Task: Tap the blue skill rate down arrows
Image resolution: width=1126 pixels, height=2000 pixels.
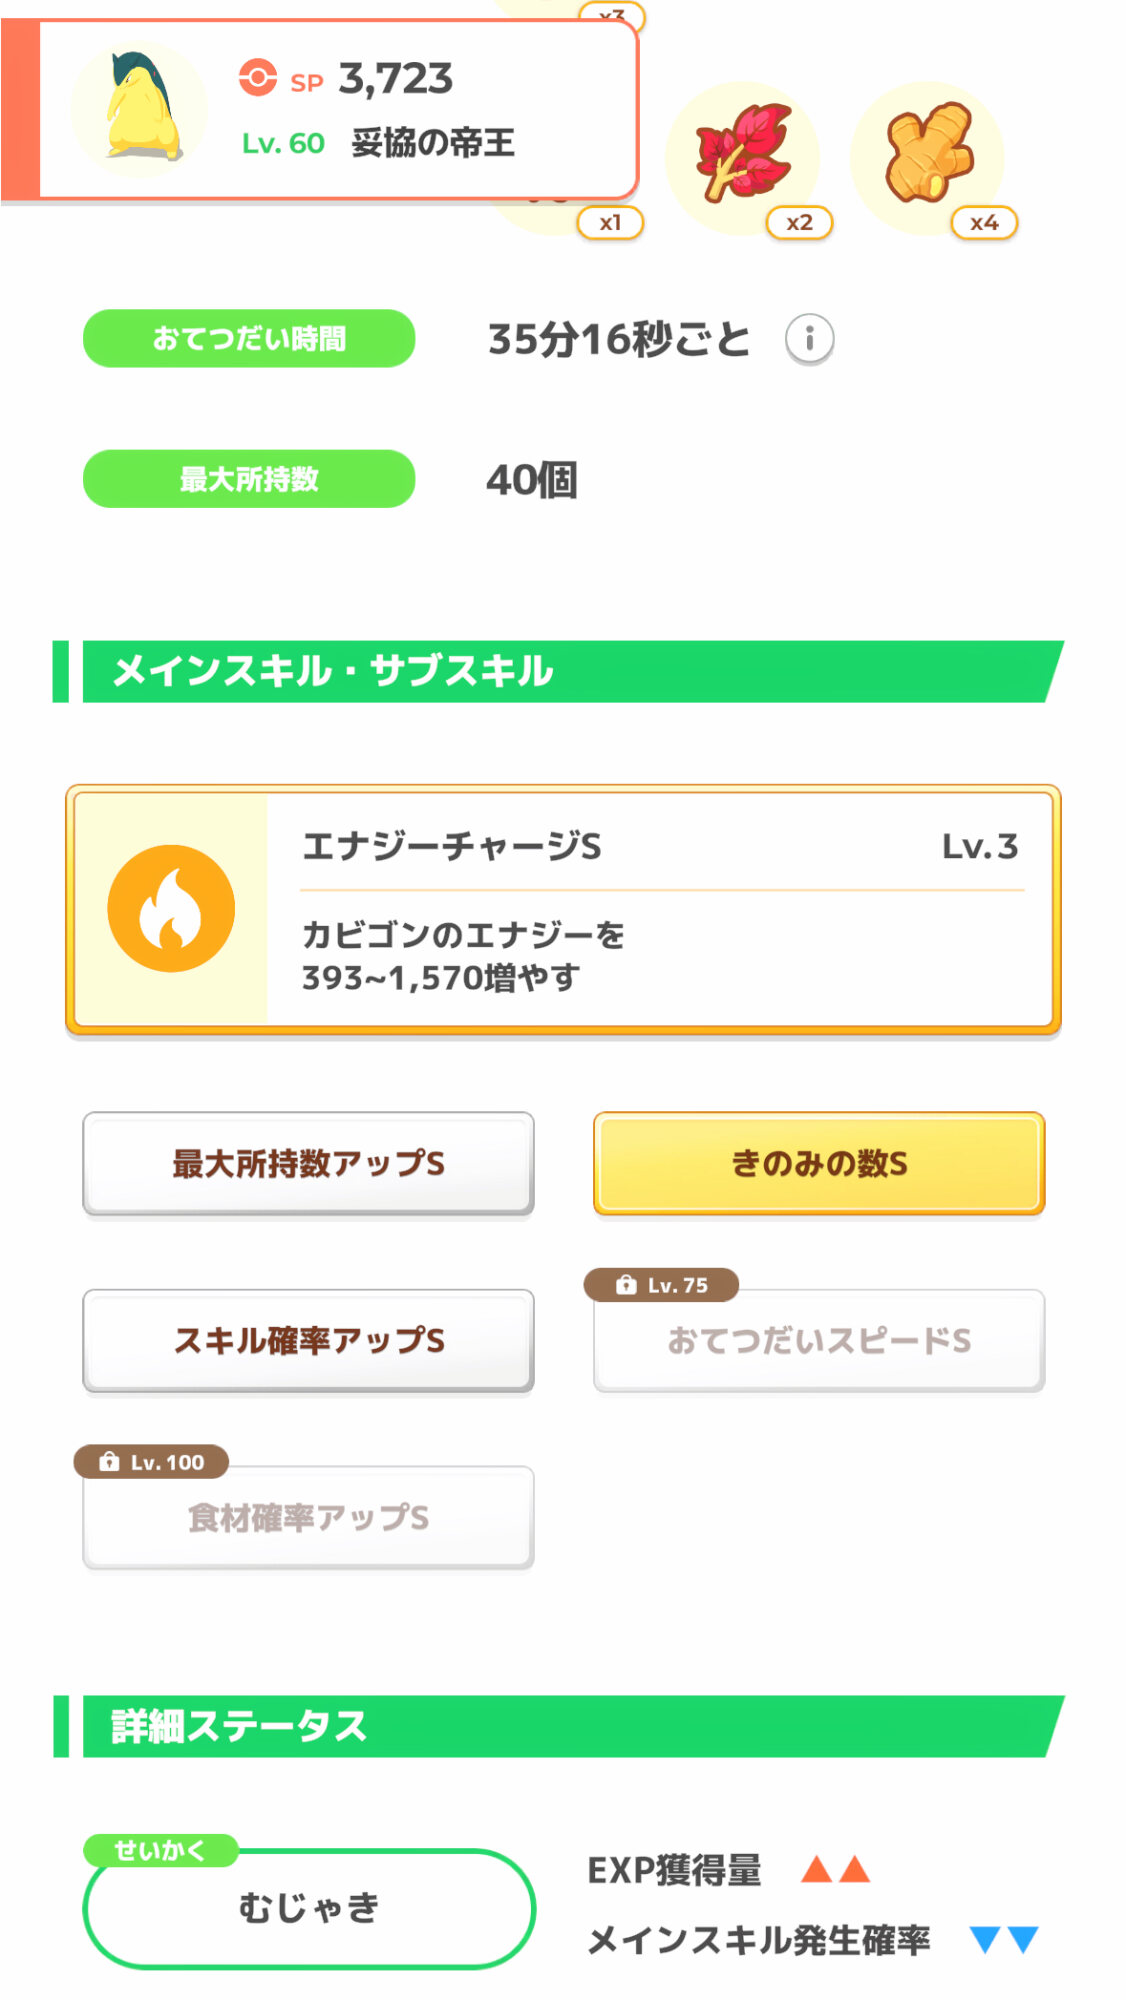Action: [x=1004, y=1940]
